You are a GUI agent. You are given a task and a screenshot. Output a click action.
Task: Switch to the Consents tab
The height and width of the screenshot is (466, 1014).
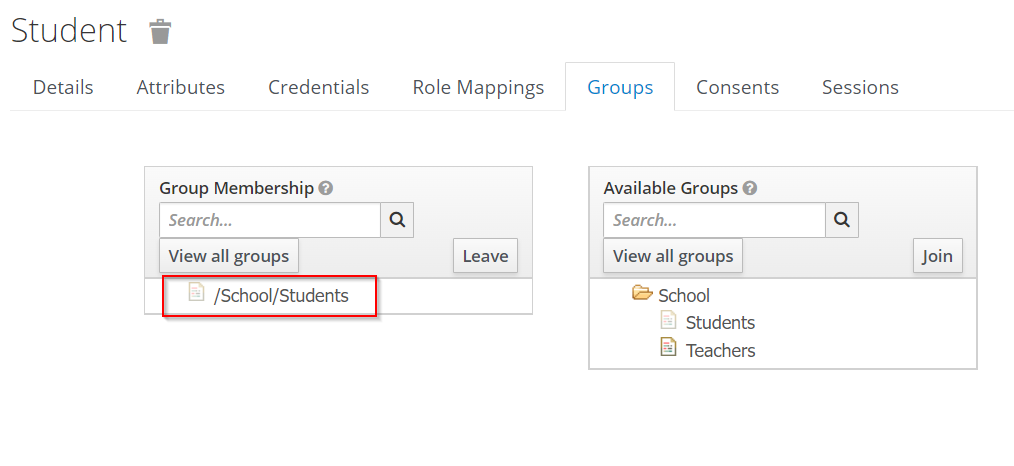pyautogui.click(x=737, y=87)
